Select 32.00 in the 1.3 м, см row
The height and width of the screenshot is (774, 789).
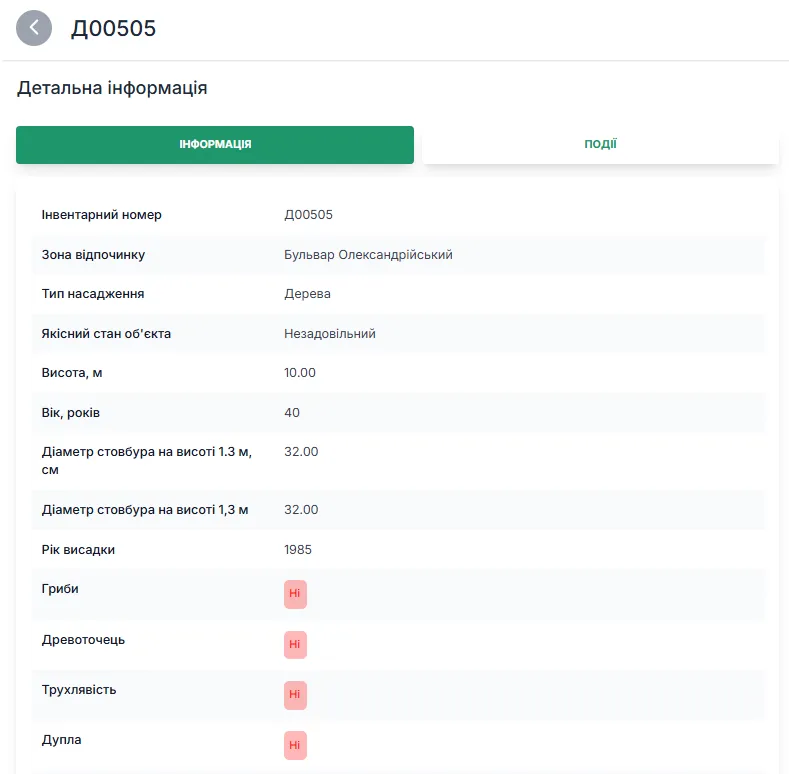click(x=301, y=452)
